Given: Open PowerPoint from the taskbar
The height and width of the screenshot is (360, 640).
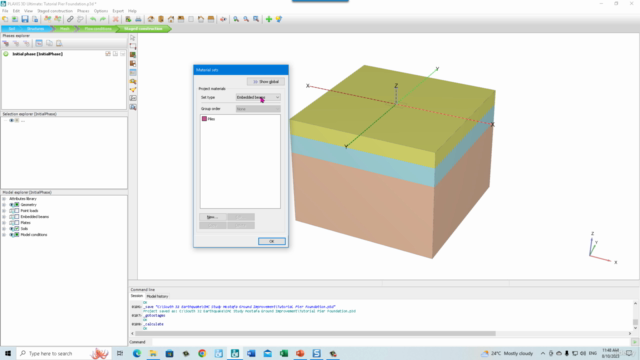Looking at the screenshot, I should (x=300, y=353).
